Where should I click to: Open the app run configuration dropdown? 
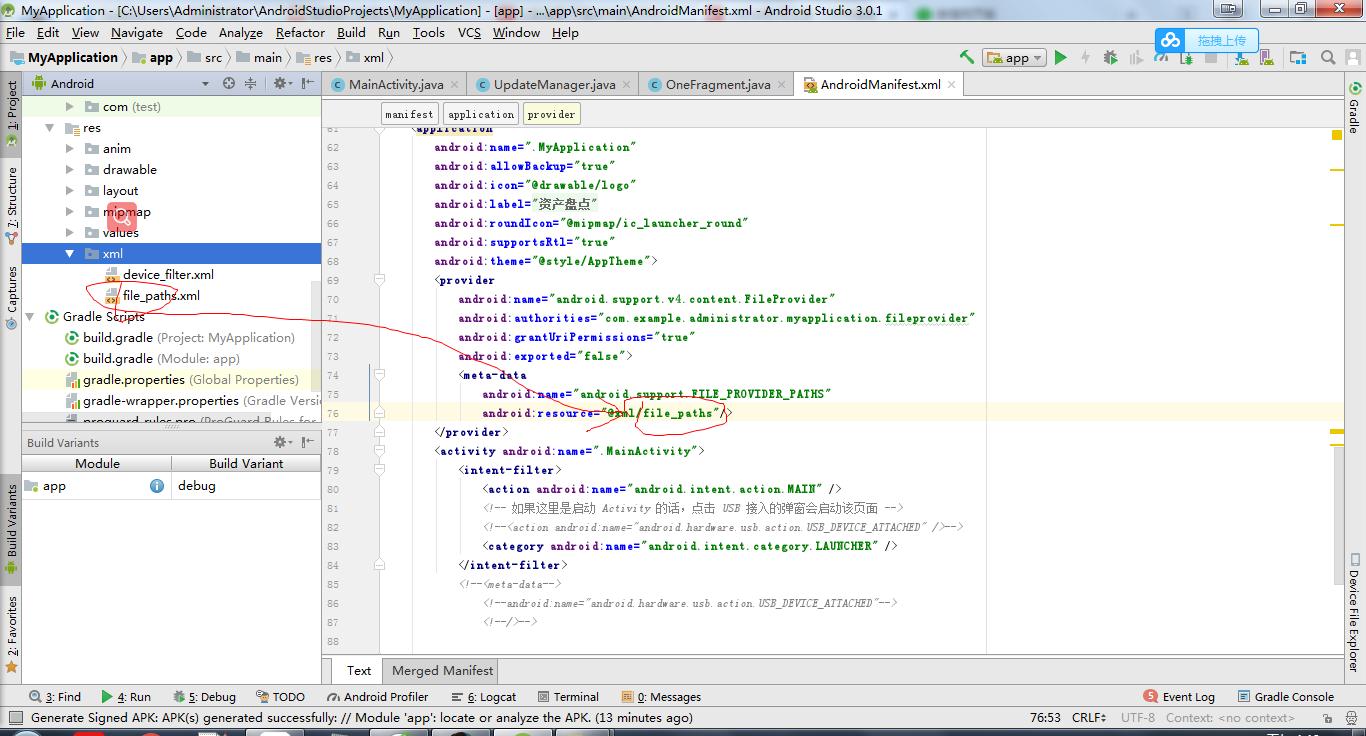pos(1014,58)
